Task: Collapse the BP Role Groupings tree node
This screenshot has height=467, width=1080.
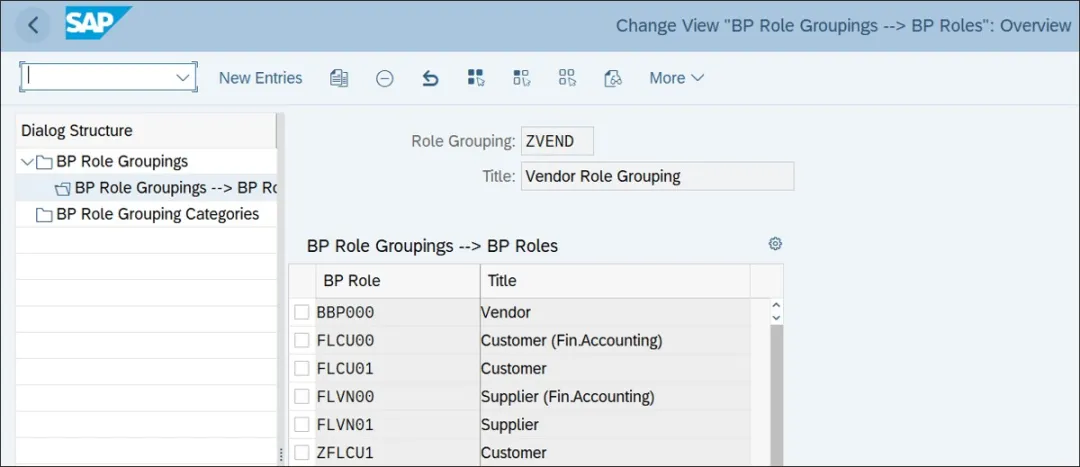Action: click(x=26, y=162)
